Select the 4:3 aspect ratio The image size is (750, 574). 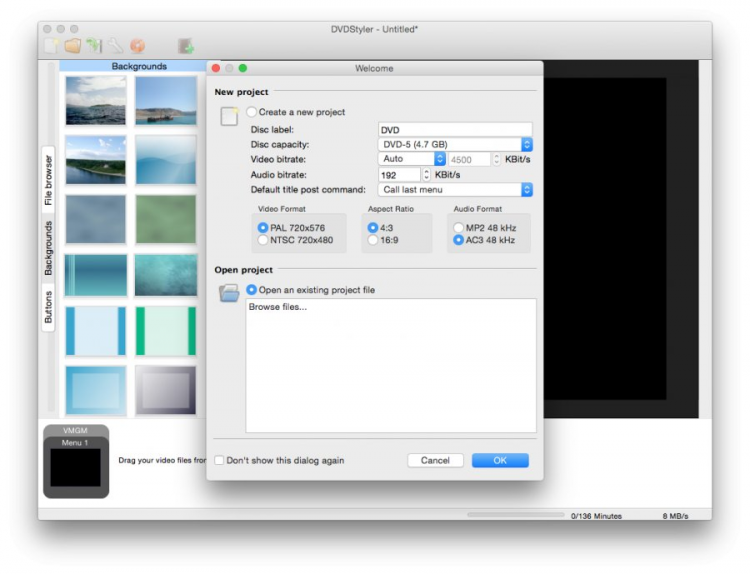coord(373,228)
